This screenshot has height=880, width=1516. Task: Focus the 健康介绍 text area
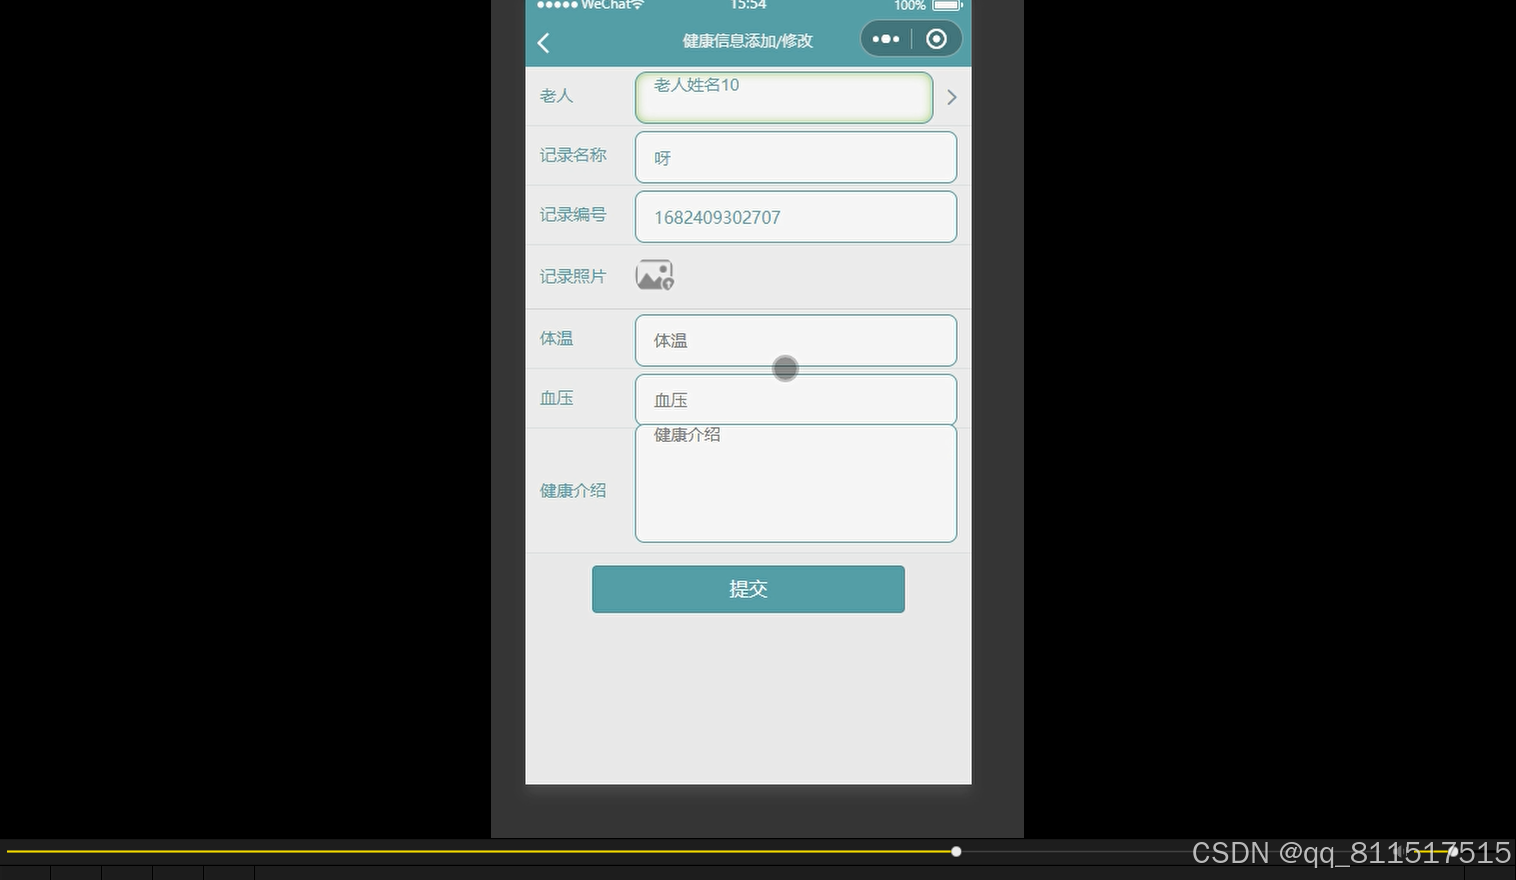pos(796,484)
